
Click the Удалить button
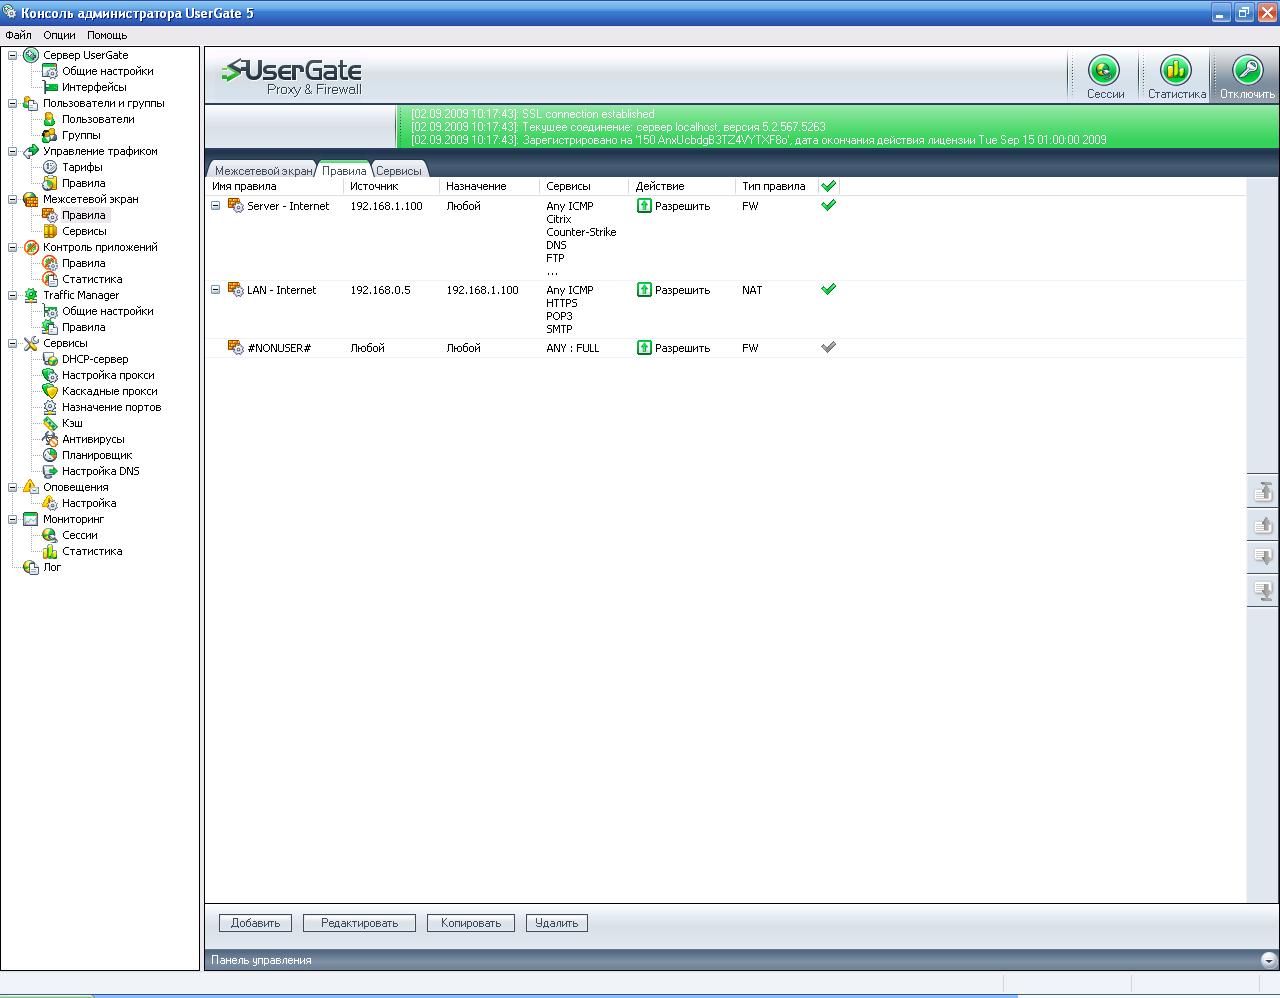click(x=556, y=923)
